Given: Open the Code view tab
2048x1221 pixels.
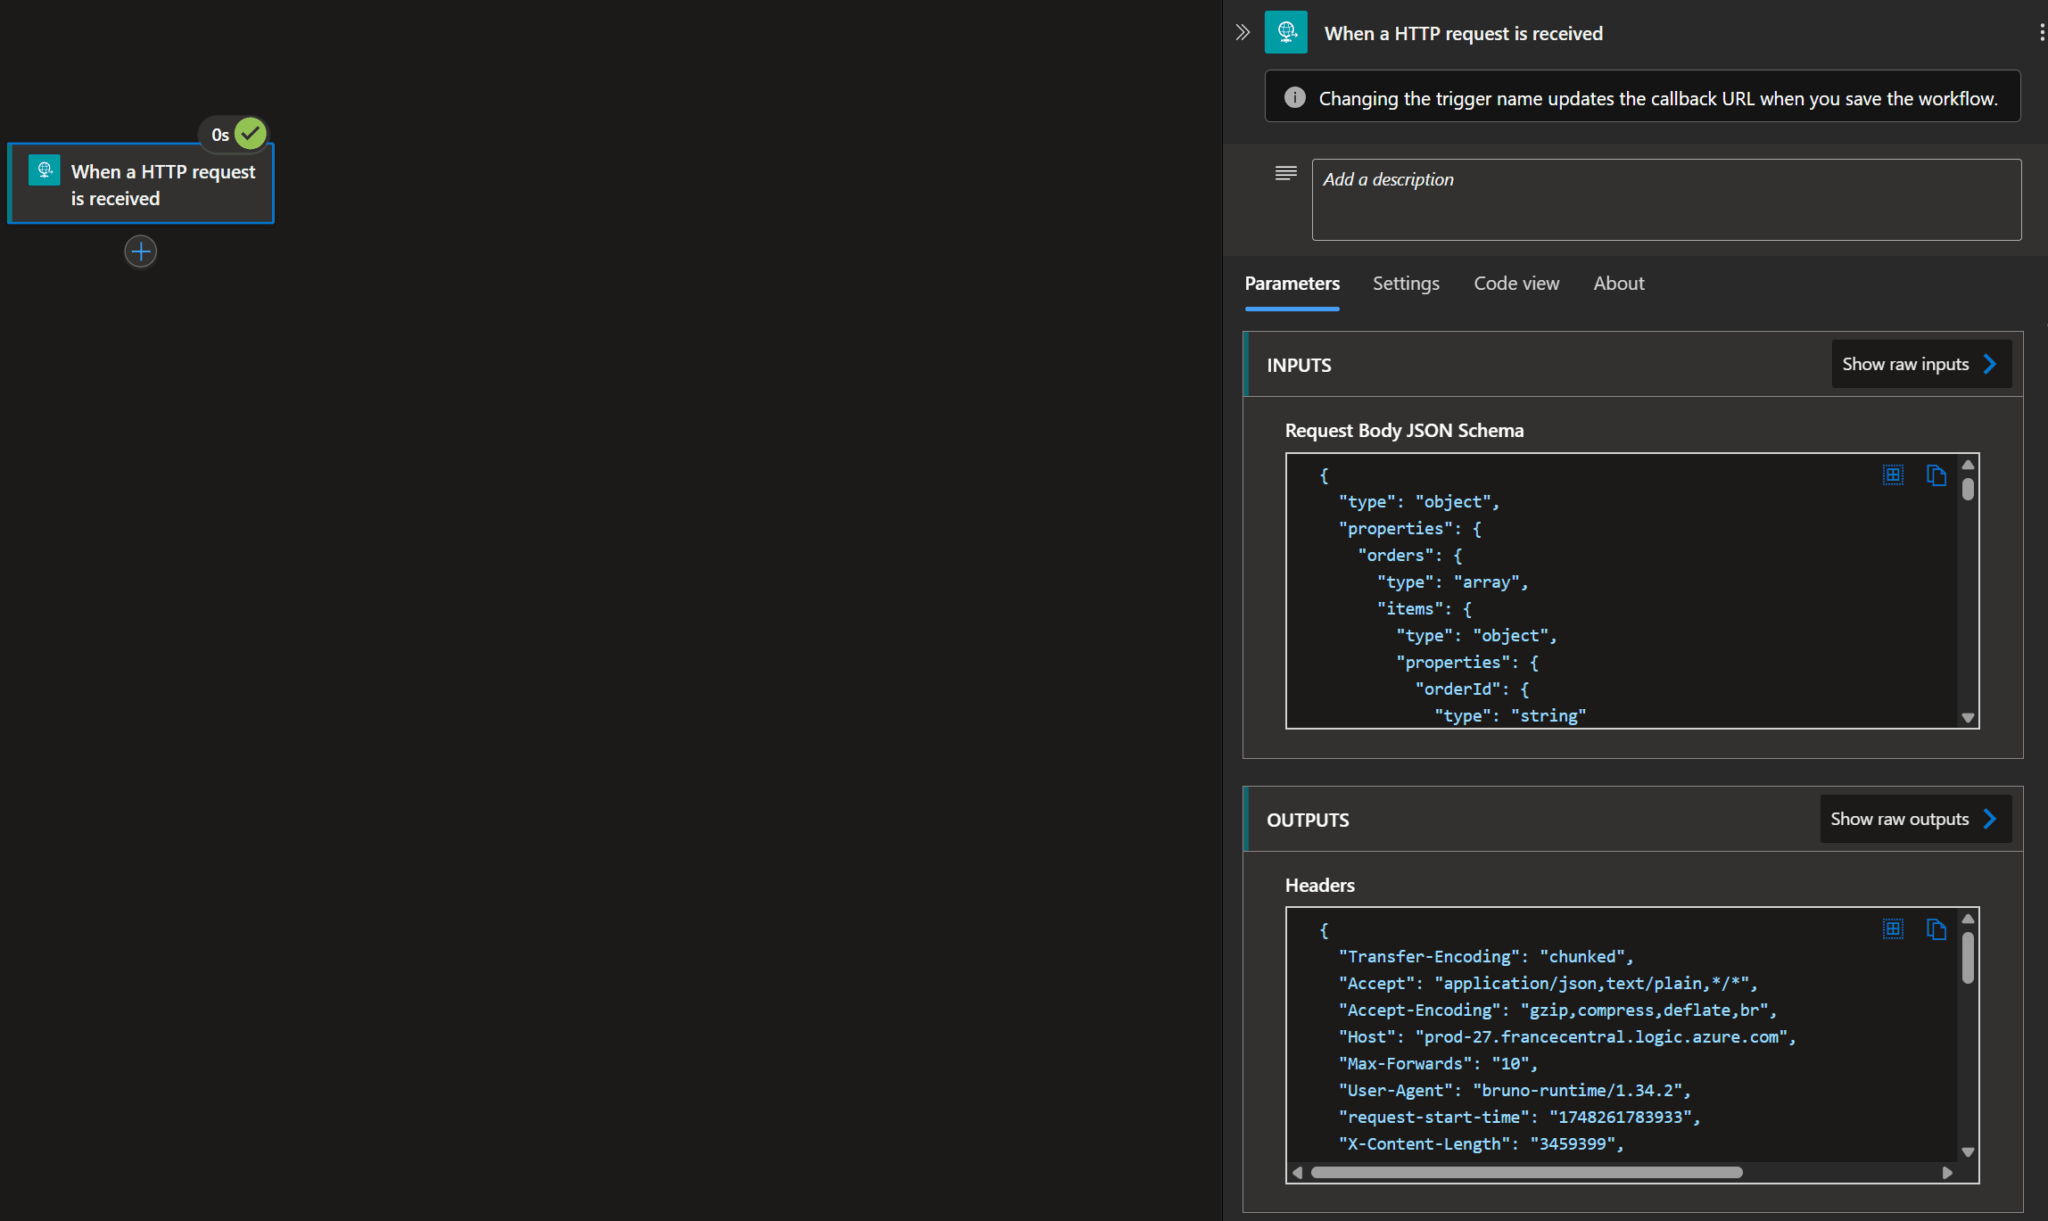Looking at the screenshot, I should [x=1516, y=283].
